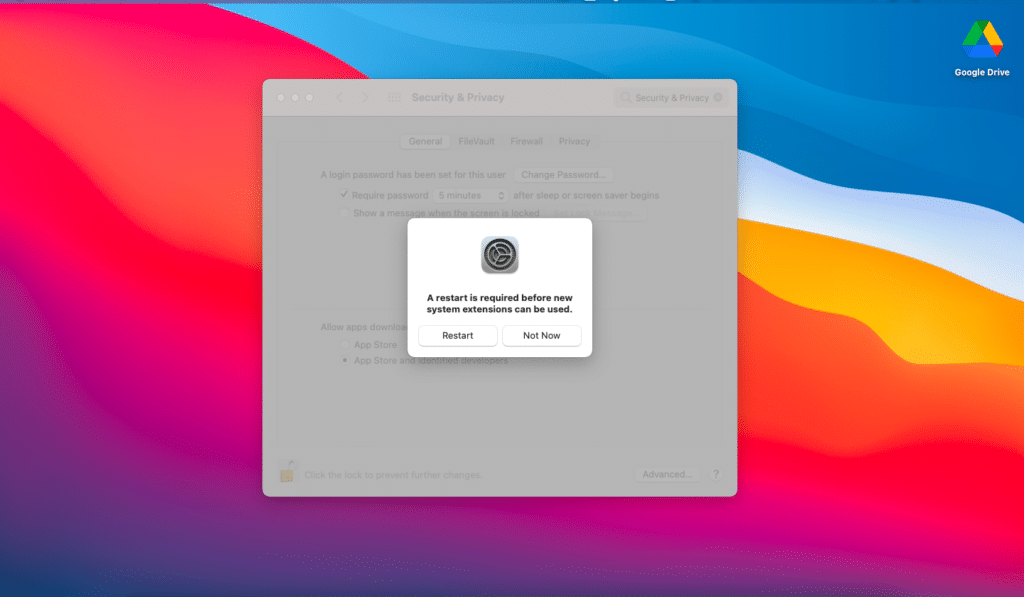Click the forward arrow in the toolbar

tap(365, 97)
